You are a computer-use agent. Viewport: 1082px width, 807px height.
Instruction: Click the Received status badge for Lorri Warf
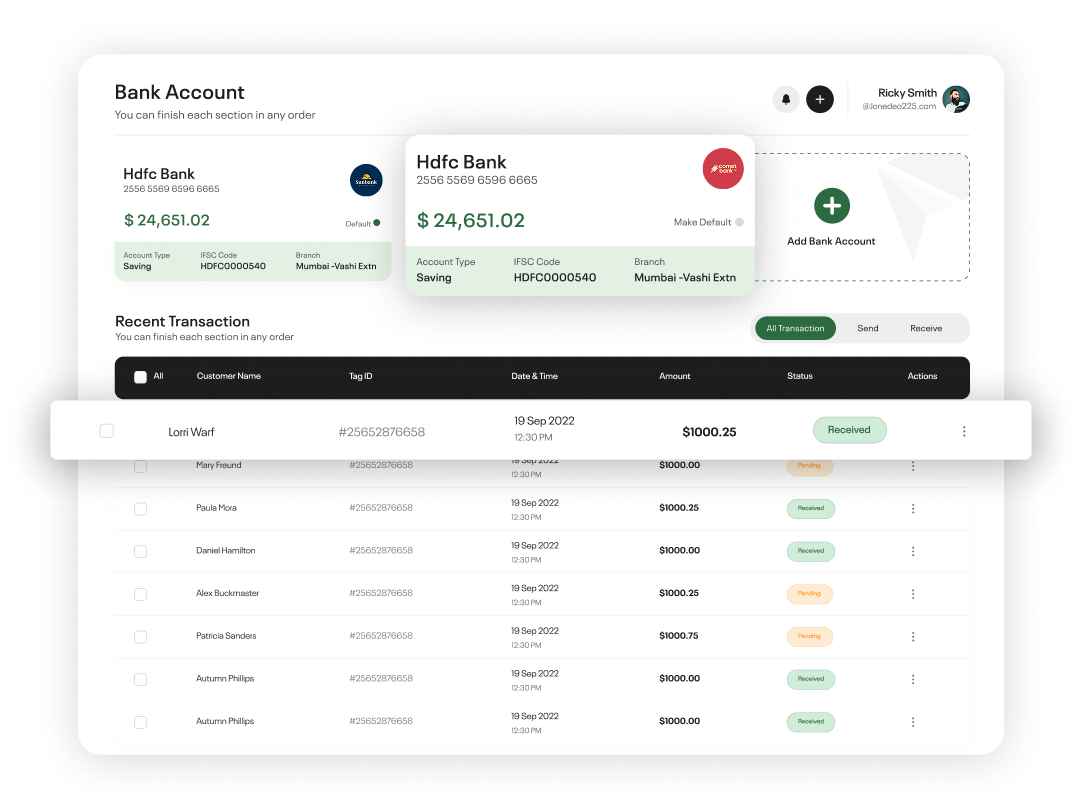click(849, 430)
